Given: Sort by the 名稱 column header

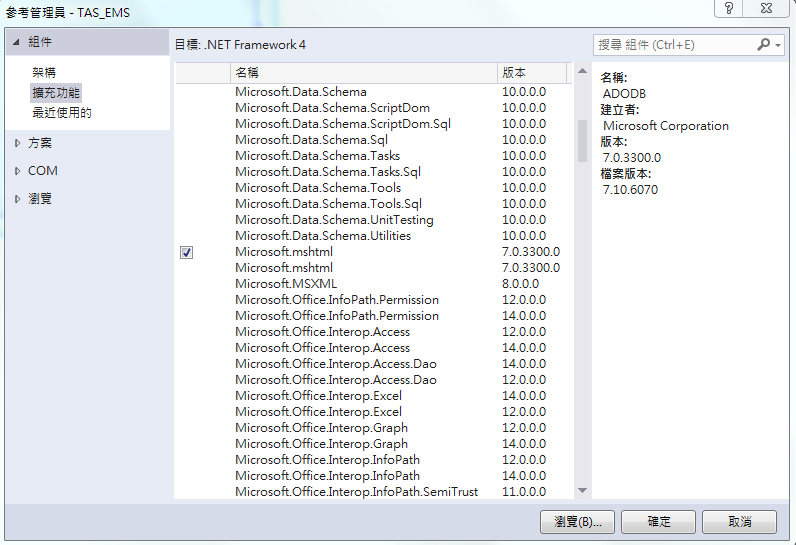Looking at the screenshot, I should point(363,73).
